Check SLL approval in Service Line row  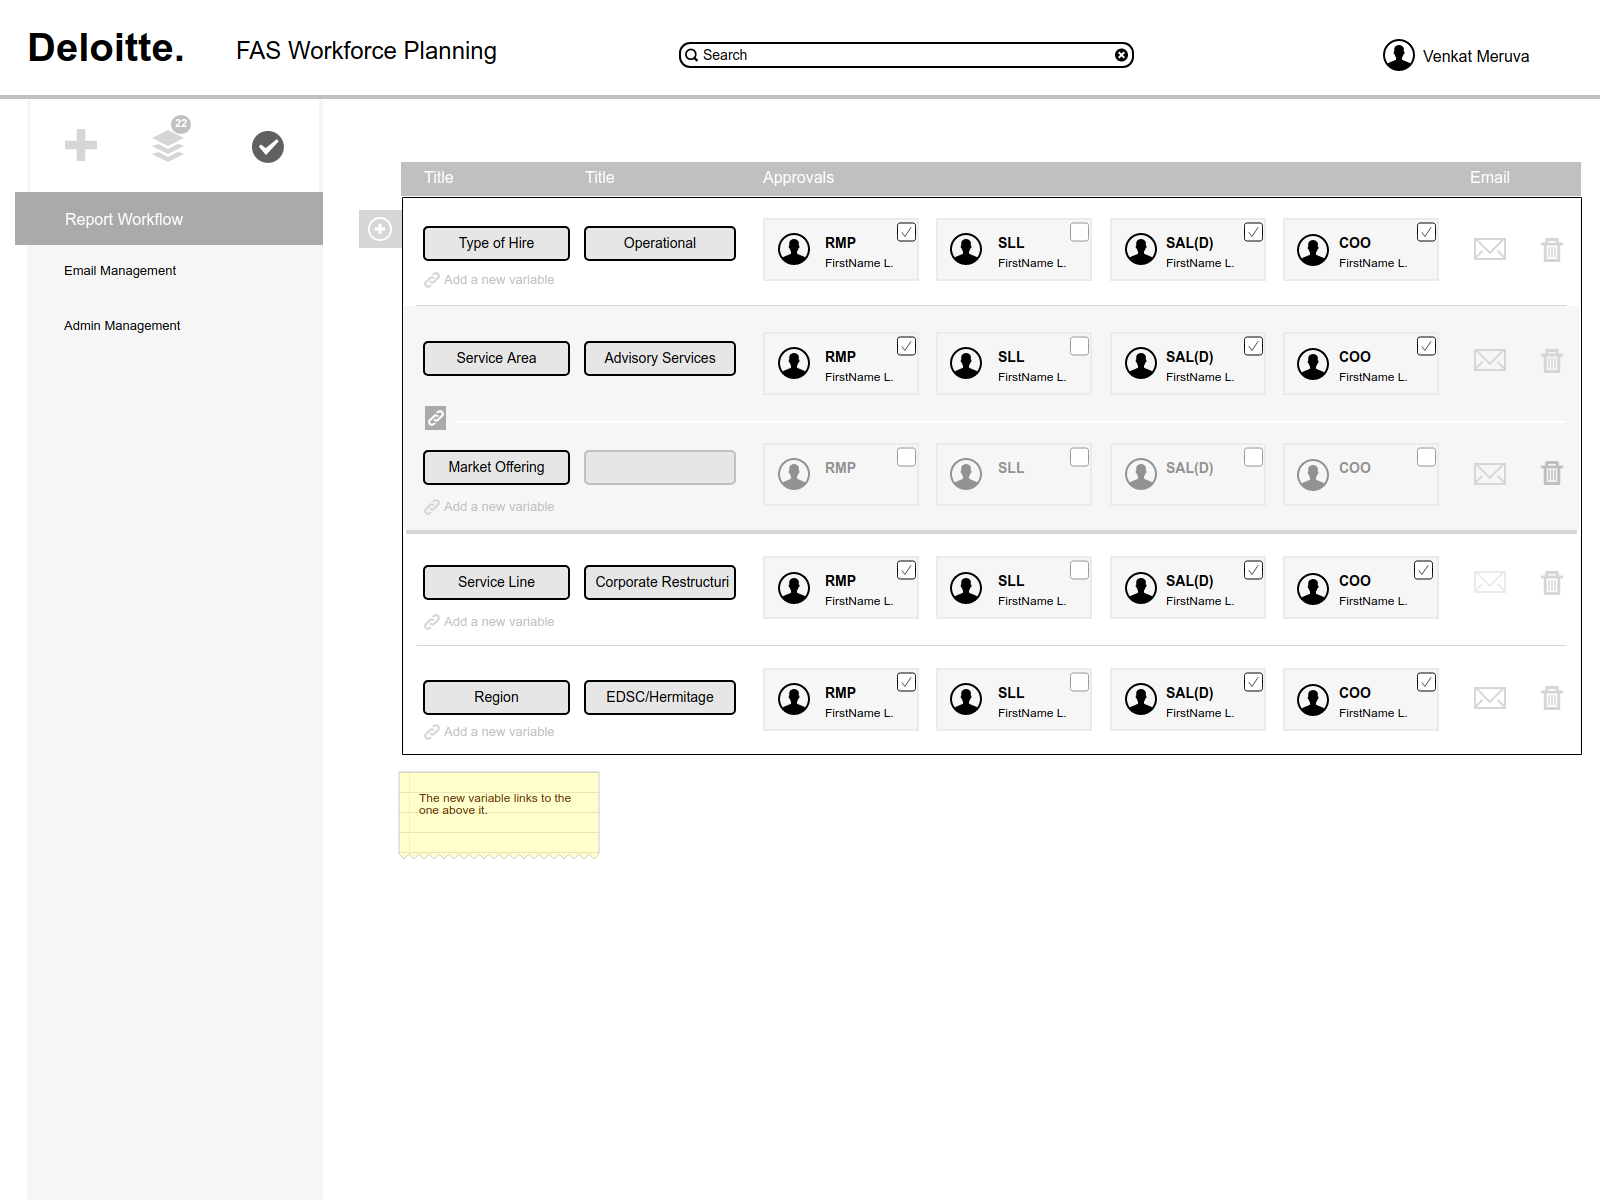click(x=1080, y=570)
